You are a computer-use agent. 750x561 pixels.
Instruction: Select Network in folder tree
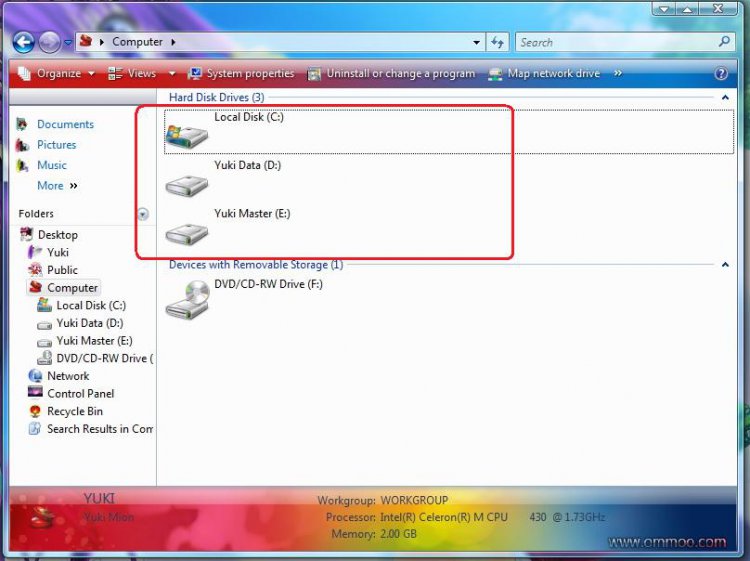click(68, 376)
